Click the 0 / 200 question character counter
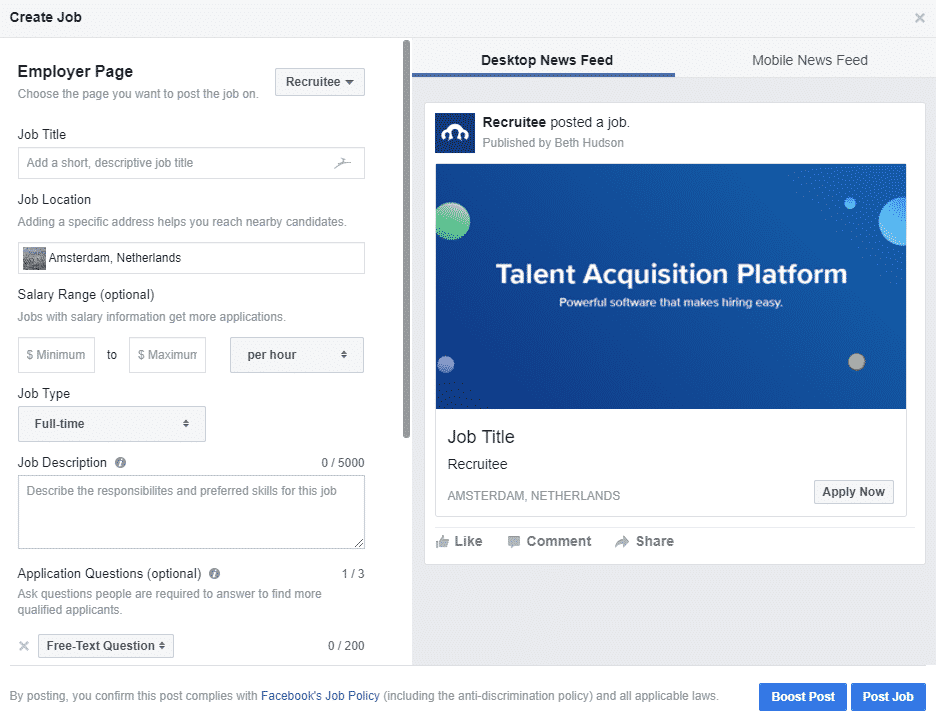 pyautogui.click(x=346, y=646)
